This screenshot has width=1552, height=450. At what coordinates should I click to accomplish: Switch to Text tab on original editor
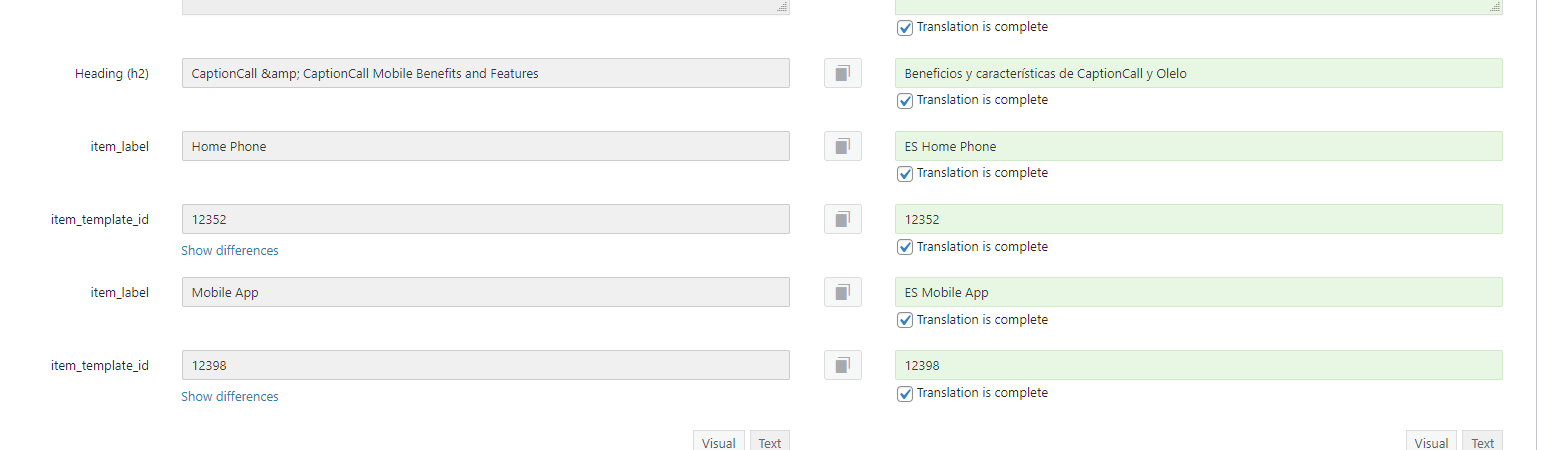pos(770,441)
